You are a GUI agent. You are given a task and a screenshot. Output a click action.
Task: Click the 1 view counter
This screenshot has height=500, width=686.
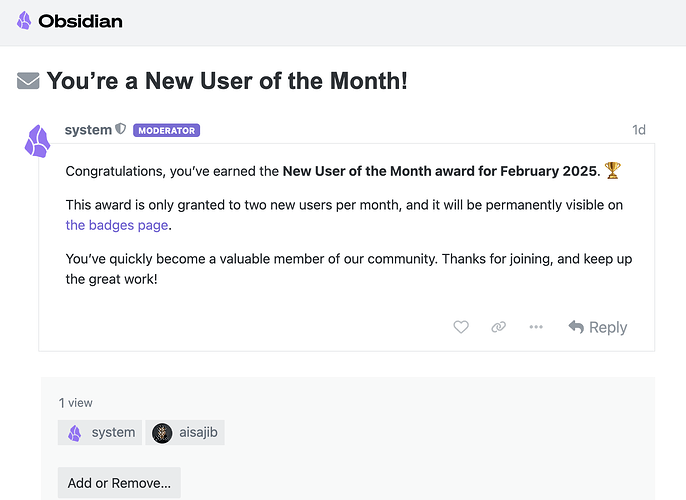[76, 403]
